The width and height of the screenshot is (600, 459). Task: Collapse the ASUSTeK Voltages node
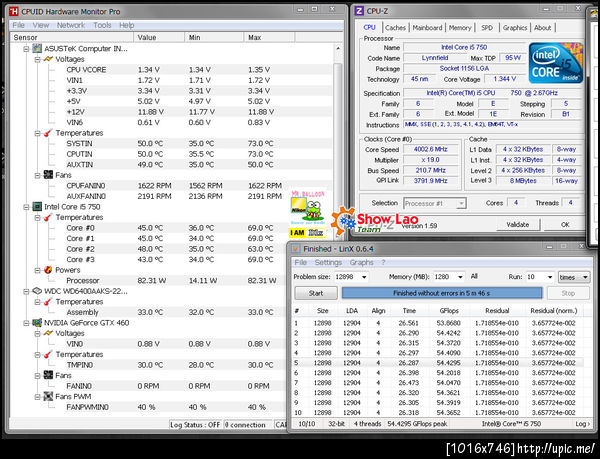[x=38, y=59]
